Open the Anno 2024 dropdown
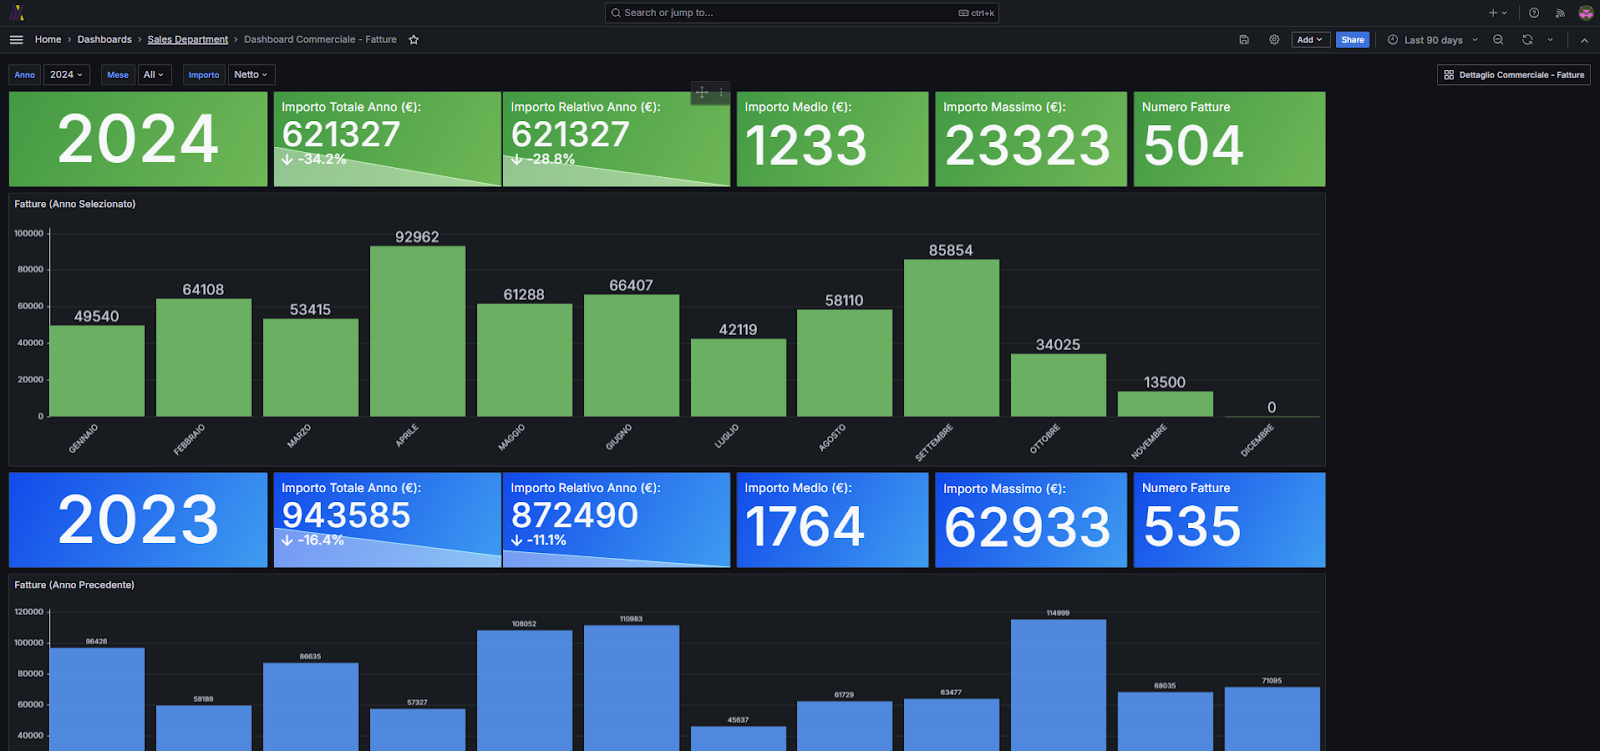1600x751 pixels. (67, 75)
